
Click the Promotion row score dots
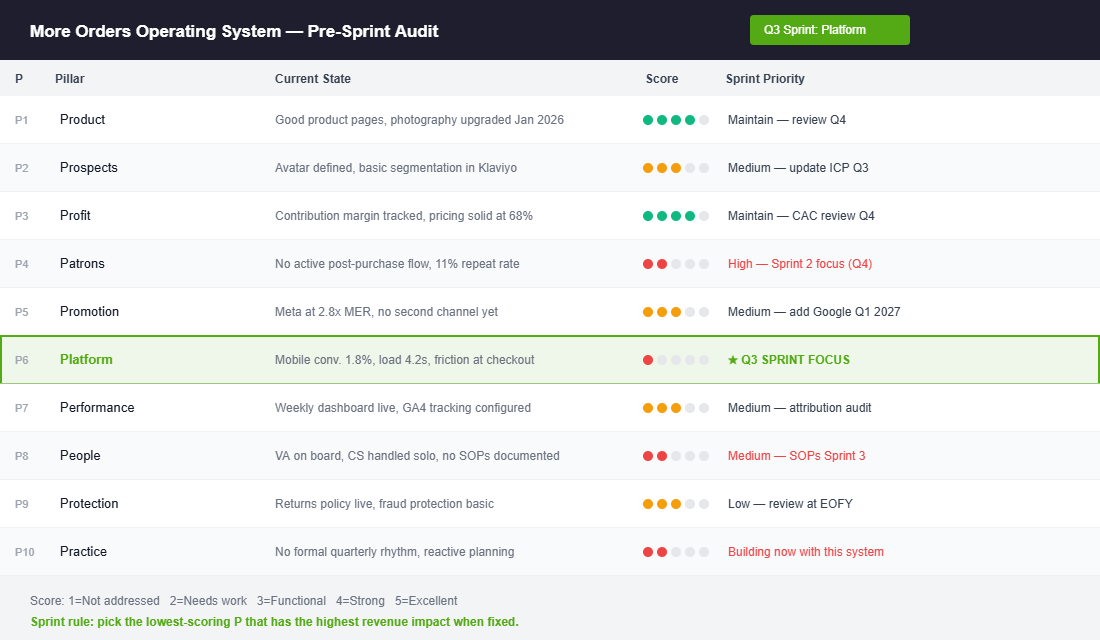[676, 312]
